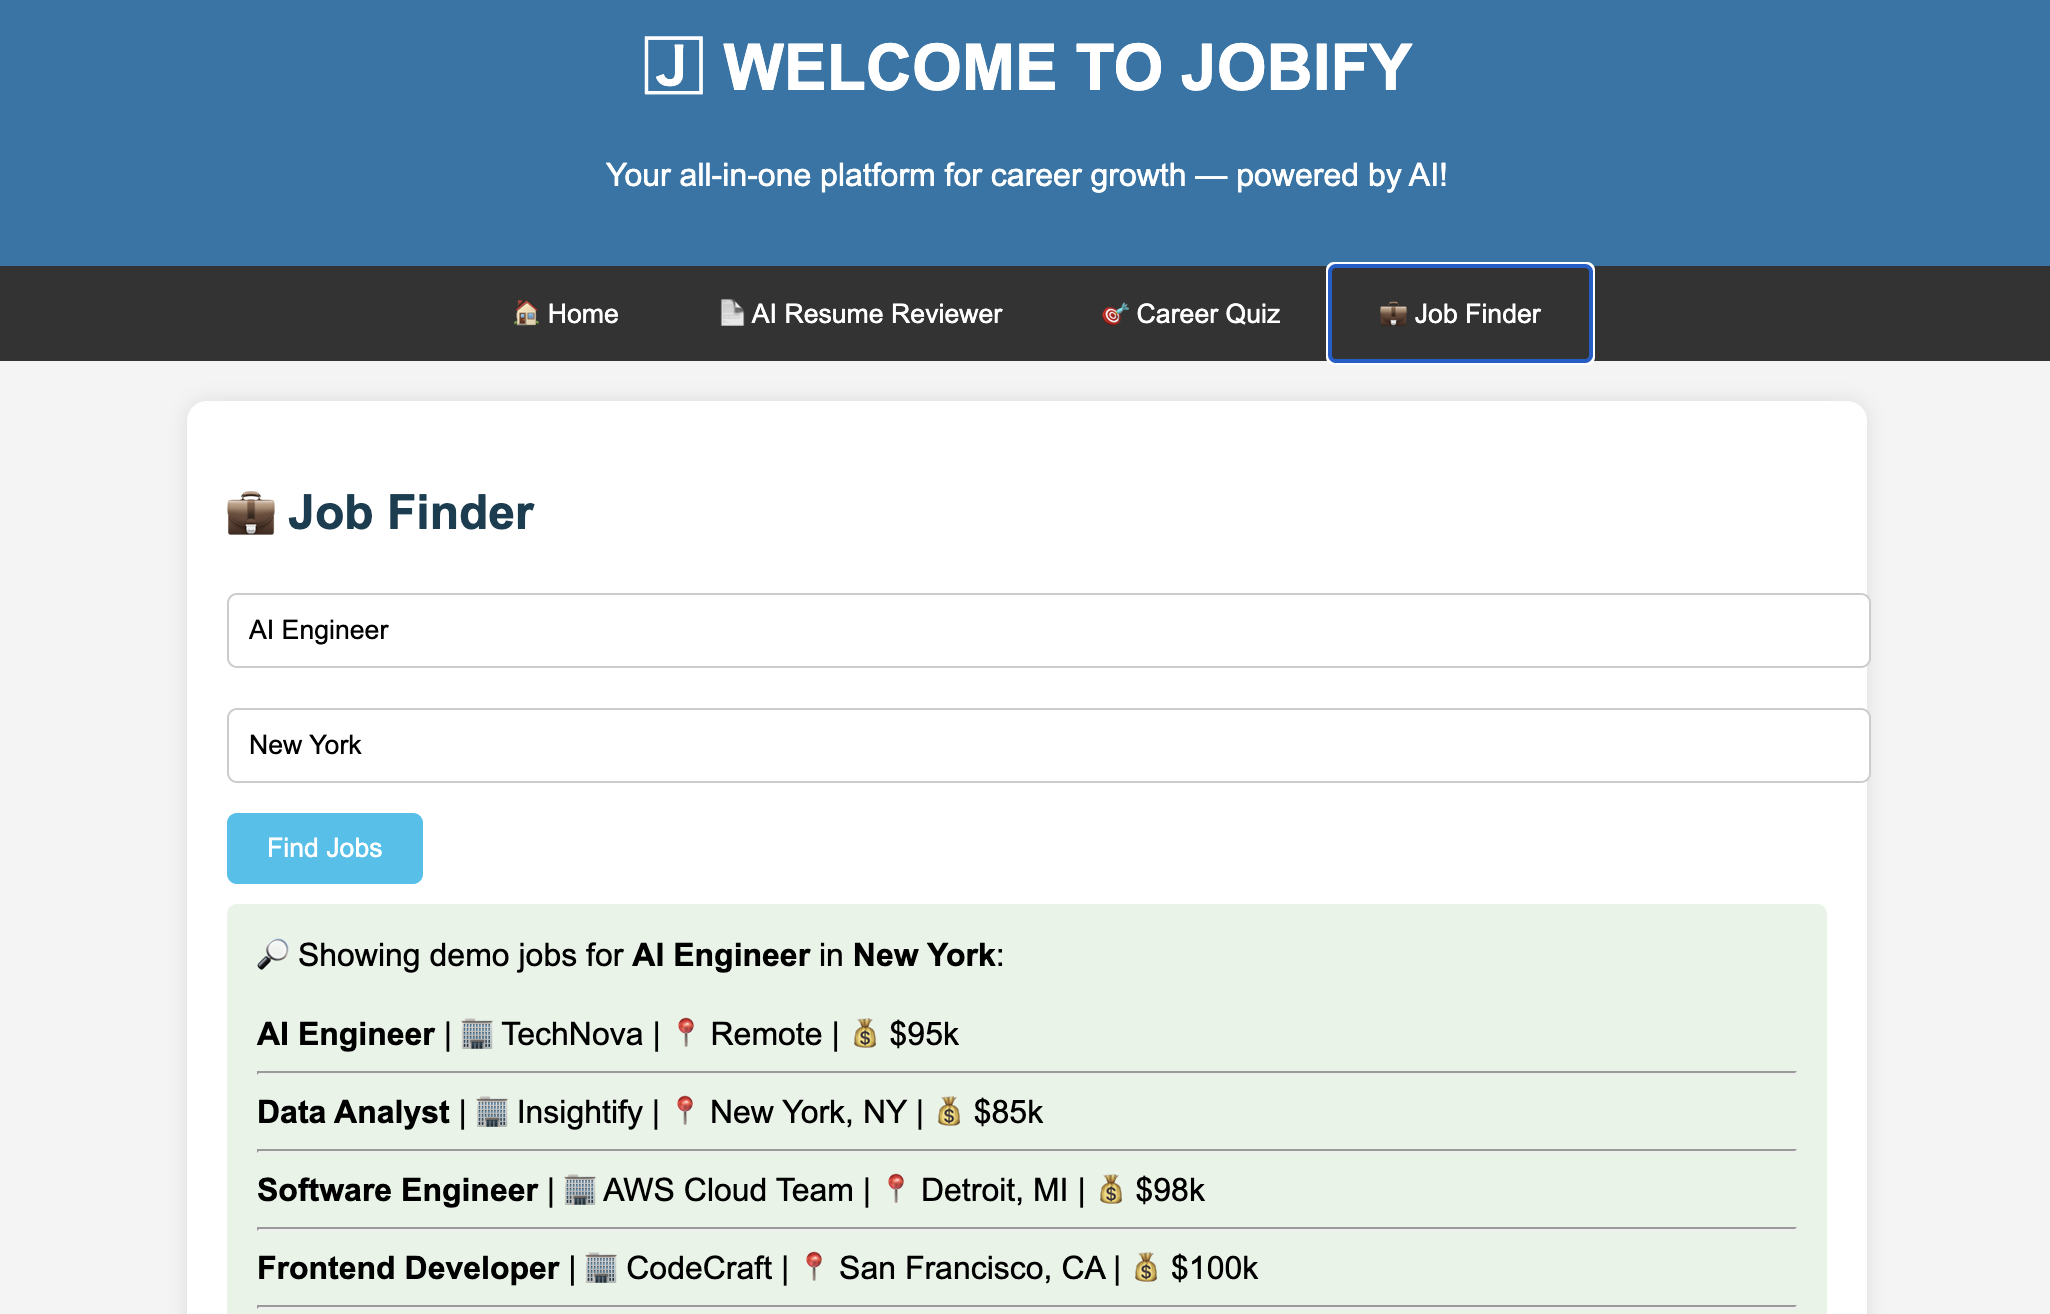Click the building icon next to TechNova
Screen dimensions: 2050x1314
pos(477,1033)
